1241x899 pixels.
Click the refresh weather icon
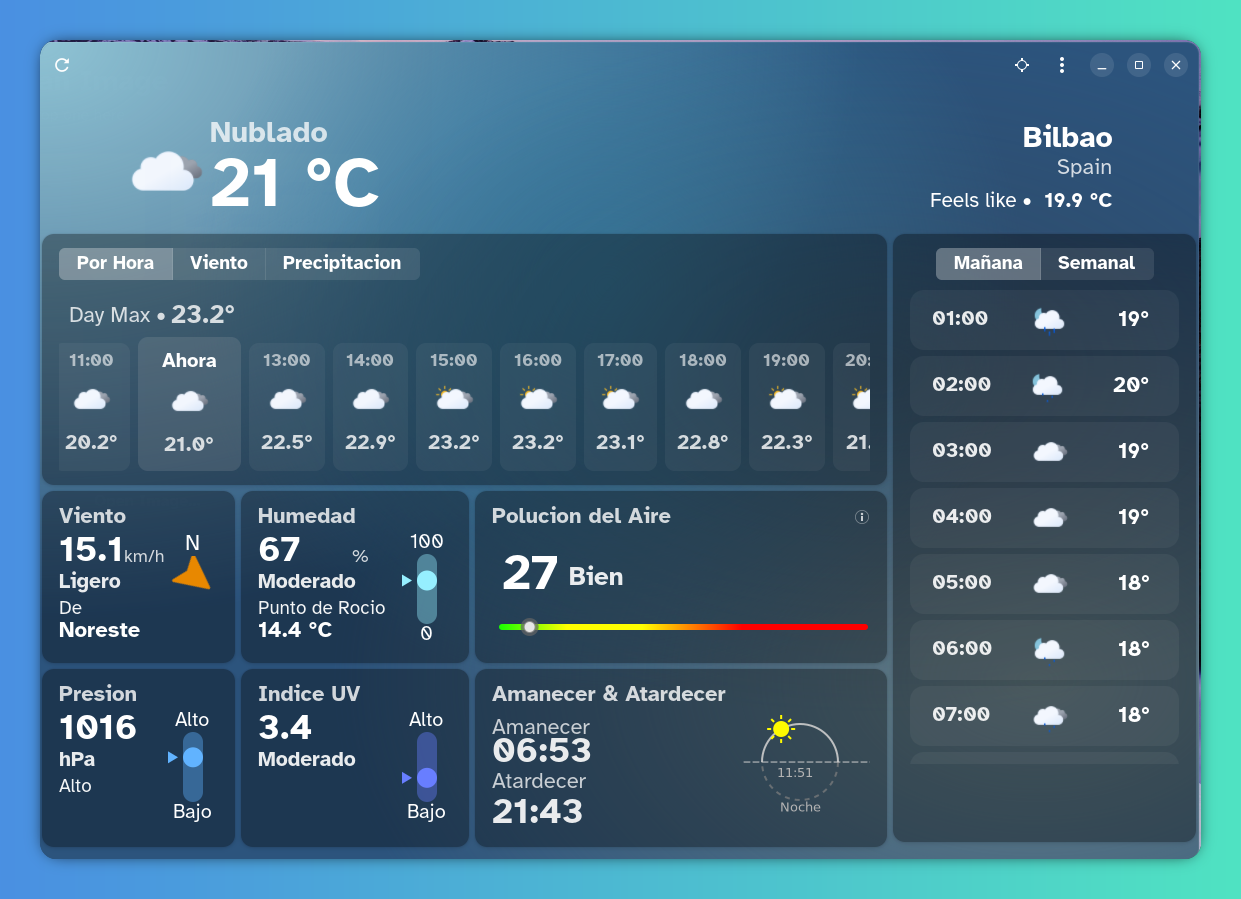62,65
